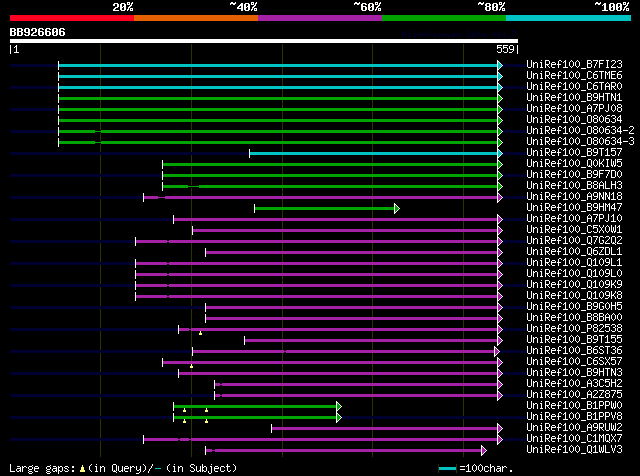Open the UniRef100_C5X0W1 entry
This screenshot has width=640, height=476.
click(x=574, y=230)
